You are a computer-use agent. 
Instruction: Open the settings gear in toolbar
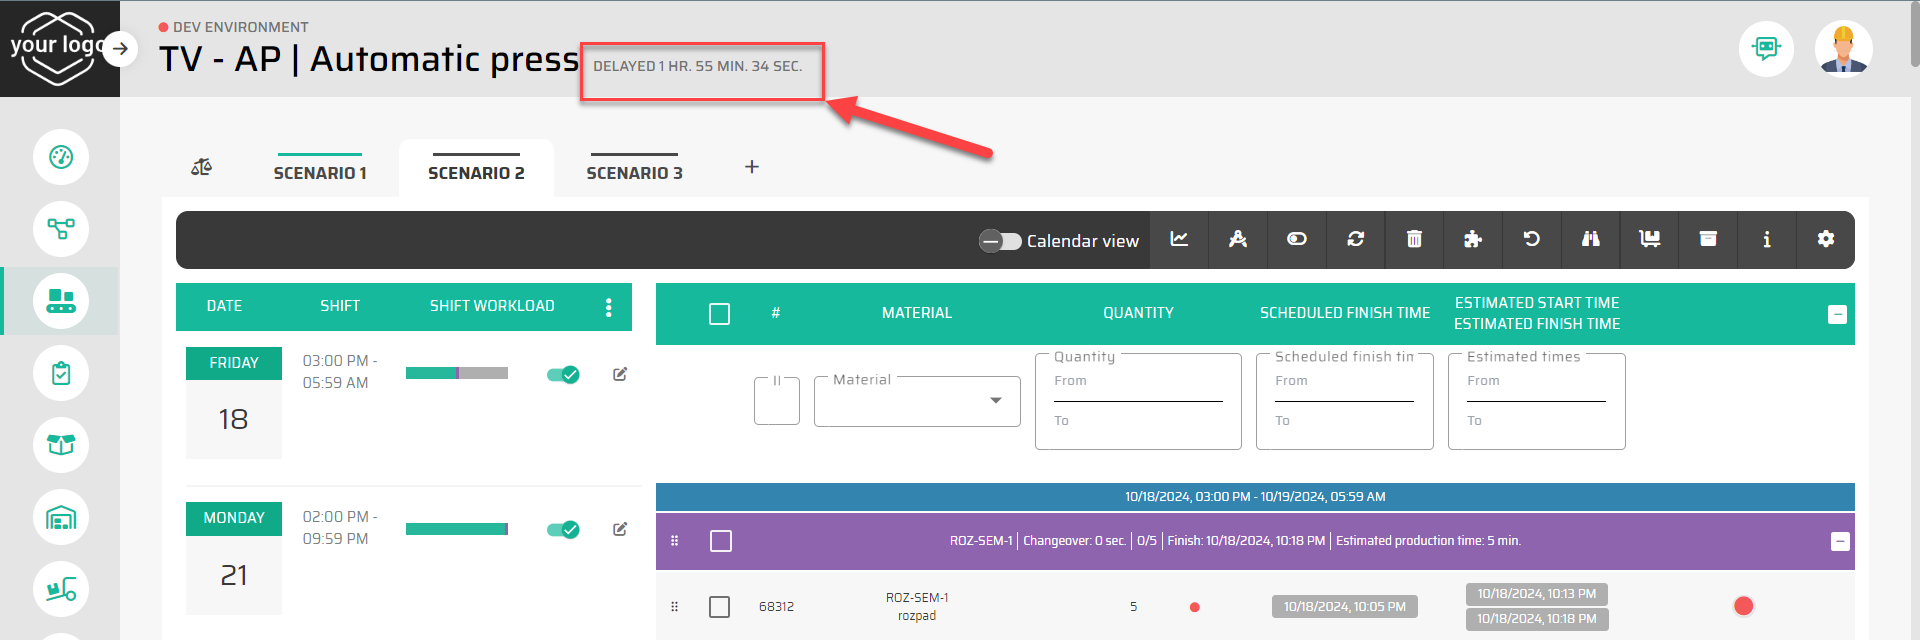coord(1825,239)
